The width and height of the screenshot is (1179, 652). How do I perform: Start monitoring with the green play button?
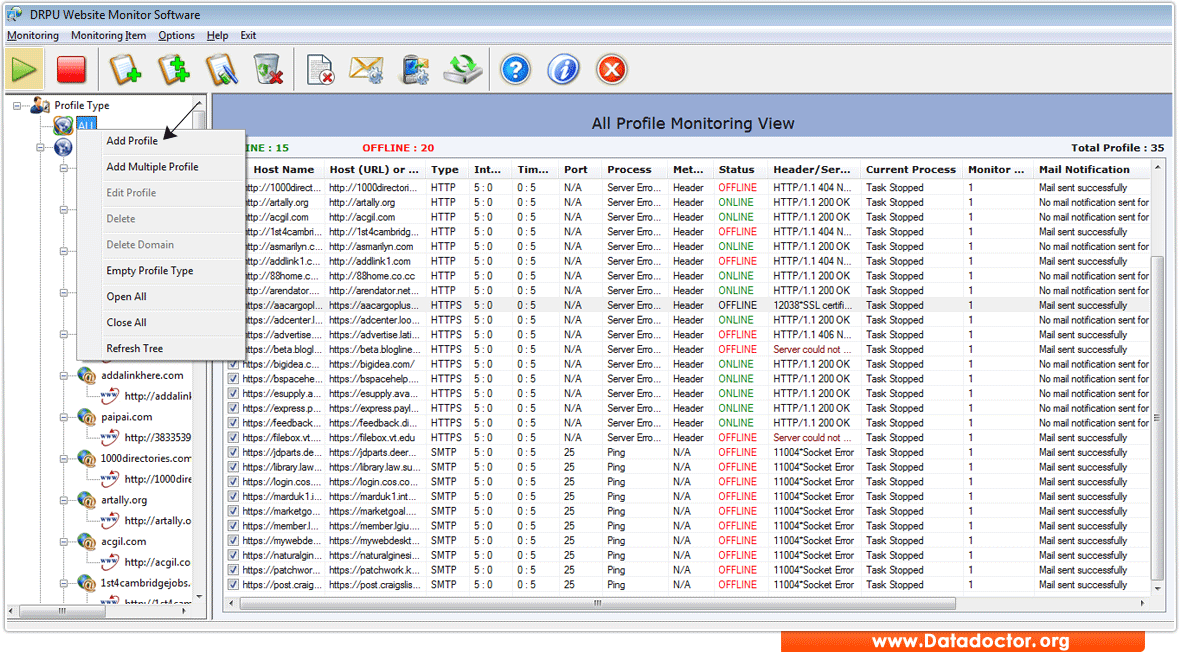pos(25,70)
